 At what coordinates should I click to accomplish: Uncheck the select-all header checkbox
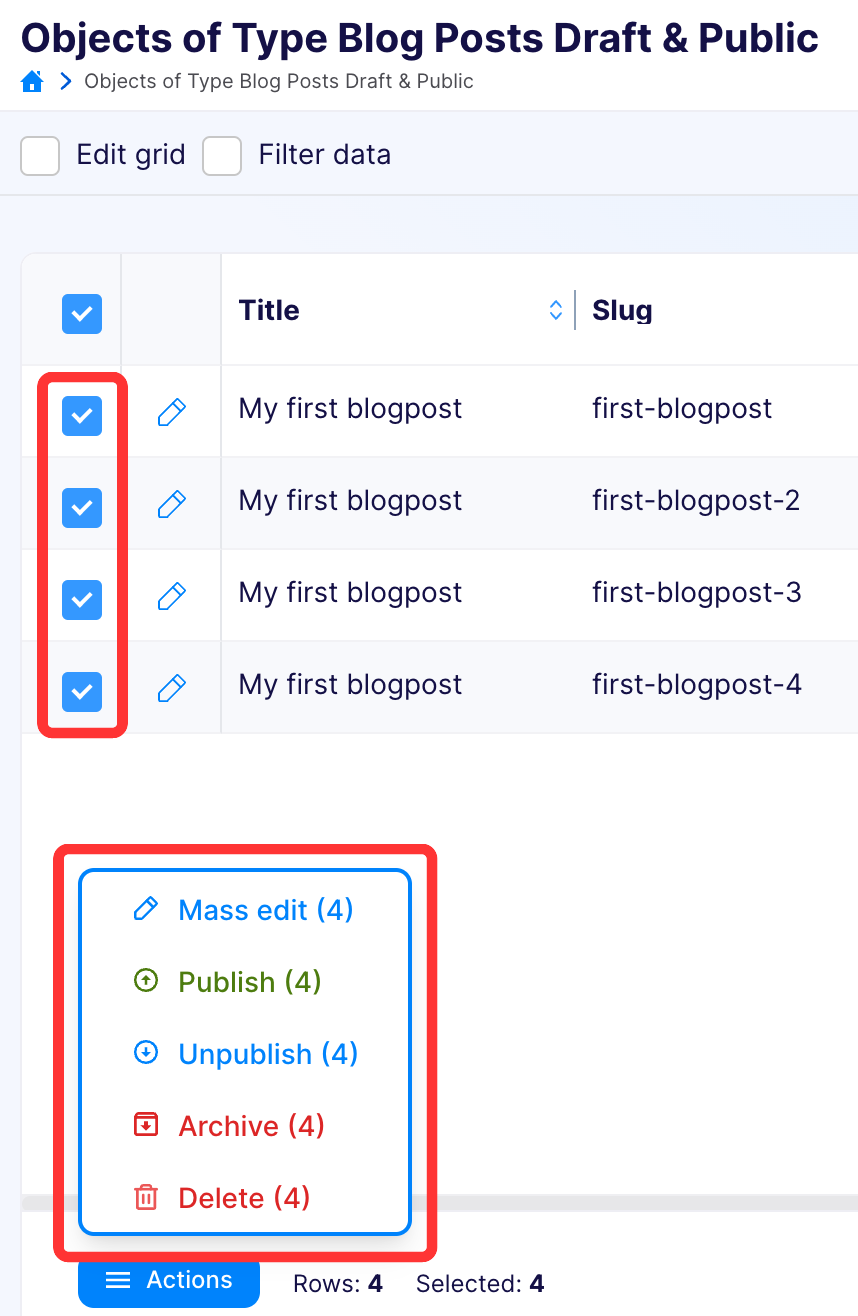pyautogui.click(x=82, y=314)
